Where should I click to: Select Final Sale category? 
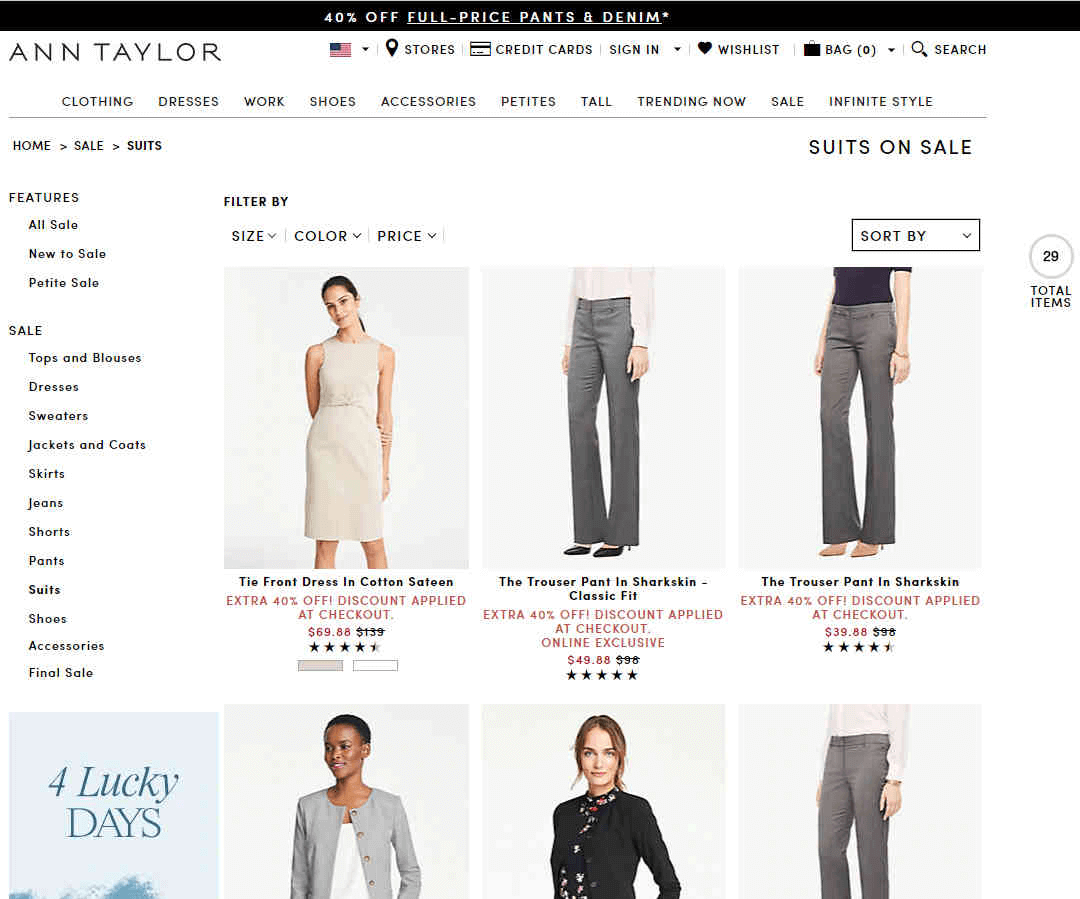coord(61,672)
